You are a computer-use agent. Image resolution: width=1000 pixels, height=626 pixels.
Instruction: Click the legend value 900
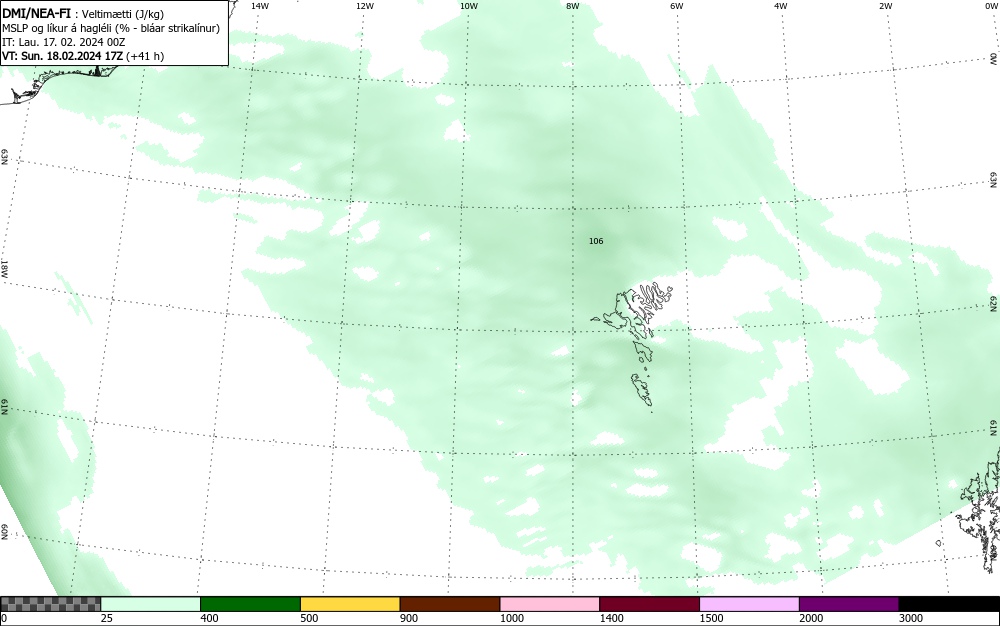409,618
